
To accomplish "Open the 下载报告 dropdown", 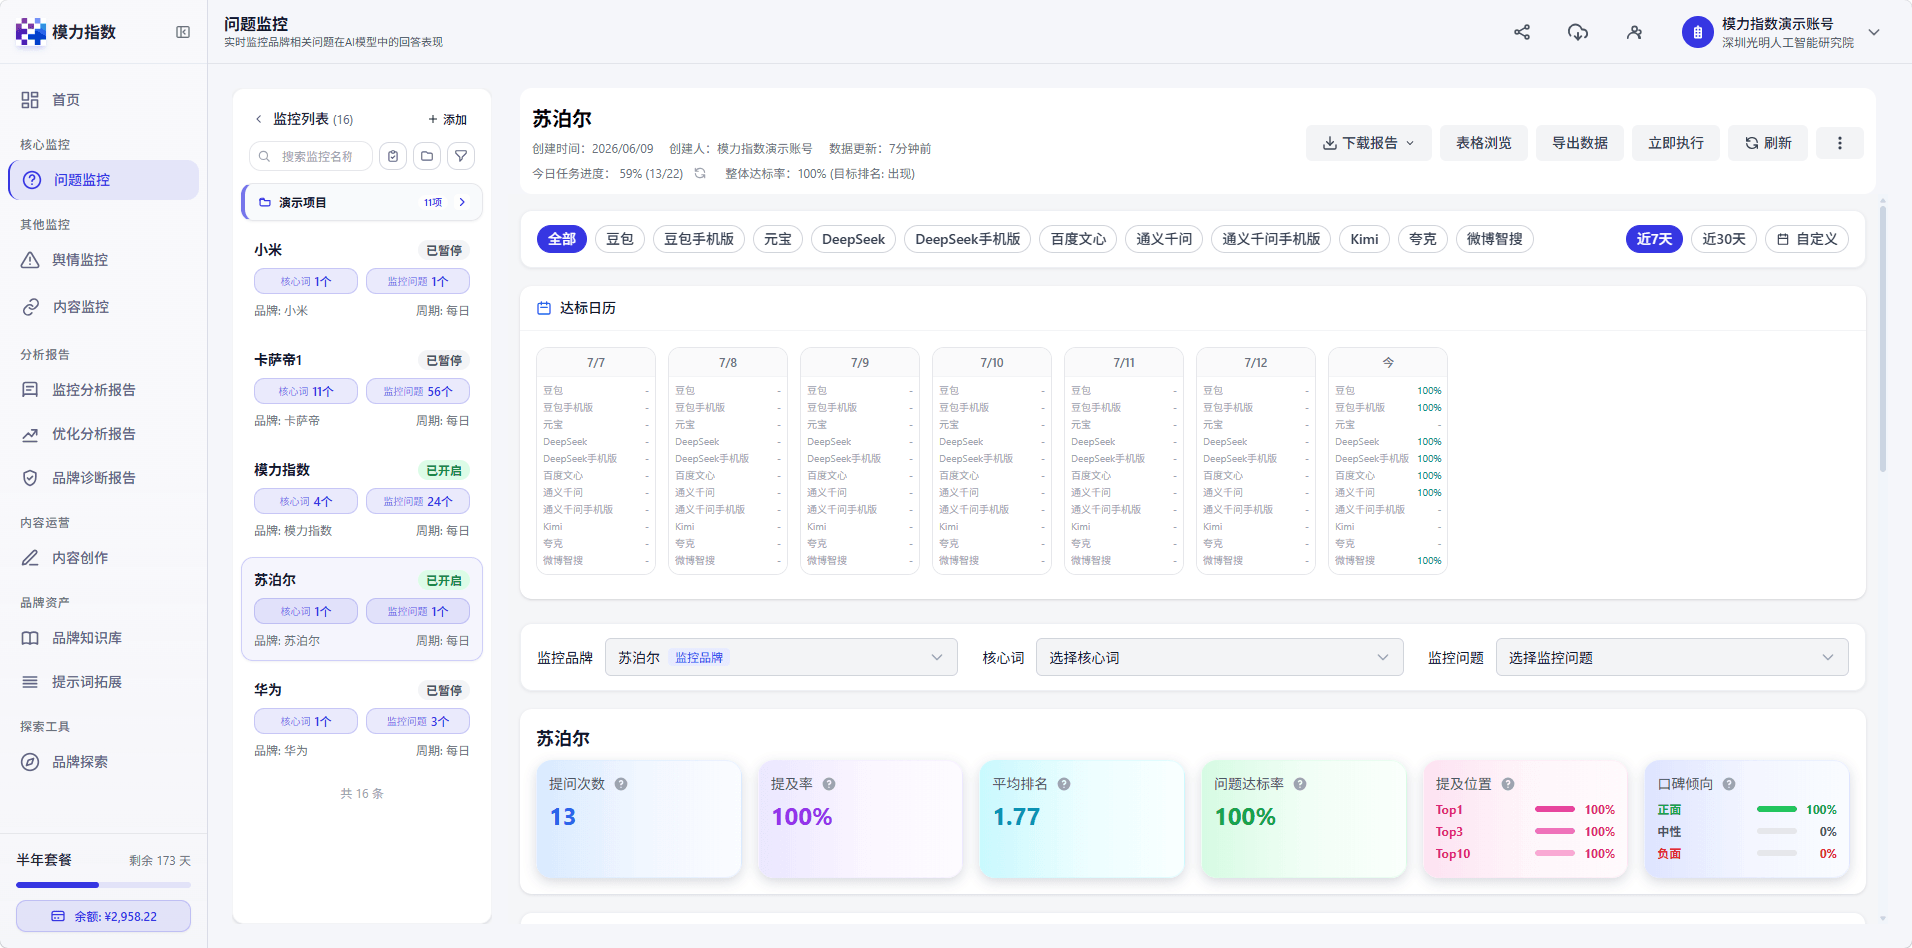I will click(x=1368, y=143).
